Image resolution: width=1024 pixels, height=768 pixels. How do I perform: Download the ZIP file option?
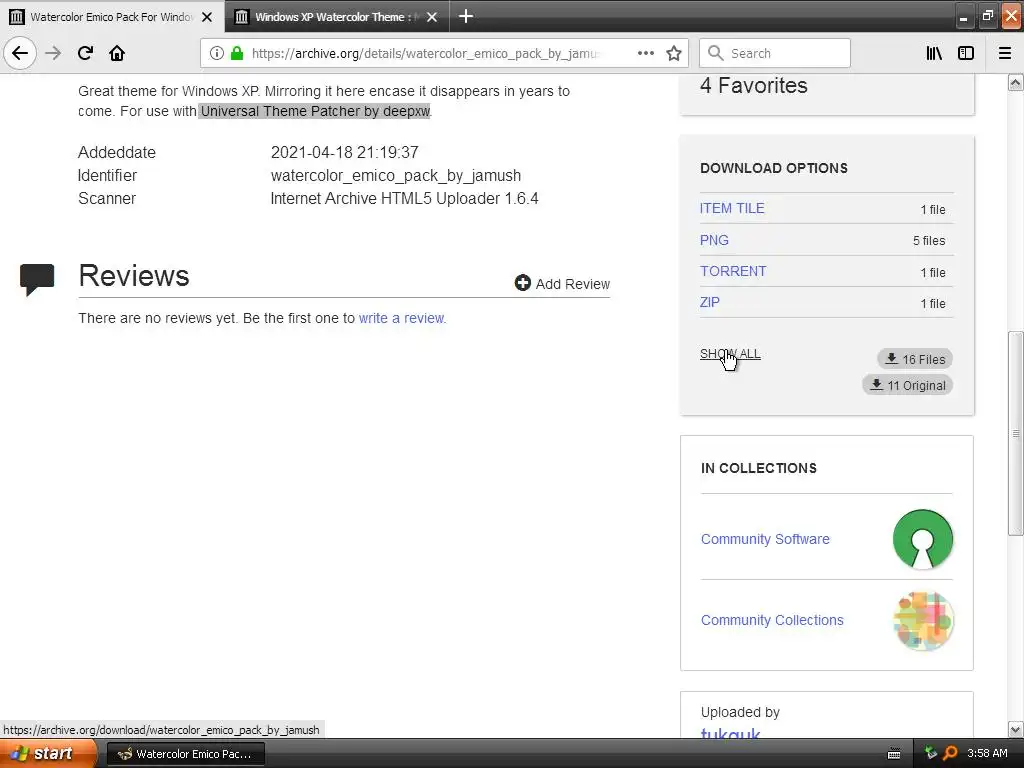(x=710, y=302)
